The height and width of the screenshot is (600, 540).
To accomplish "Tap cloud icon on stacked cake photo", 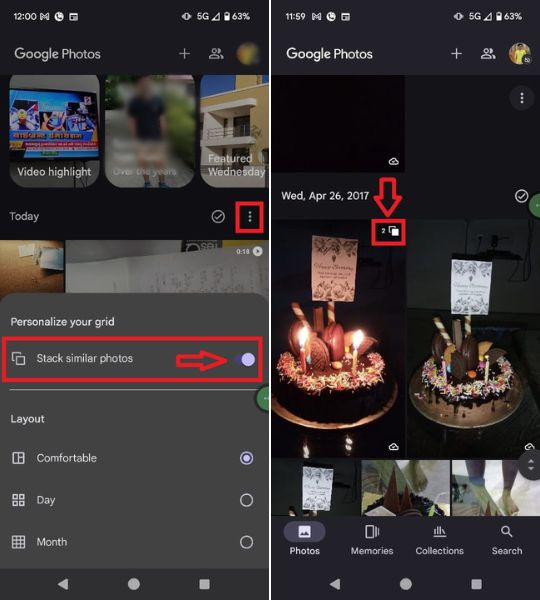I will click(x=393, y=447).
